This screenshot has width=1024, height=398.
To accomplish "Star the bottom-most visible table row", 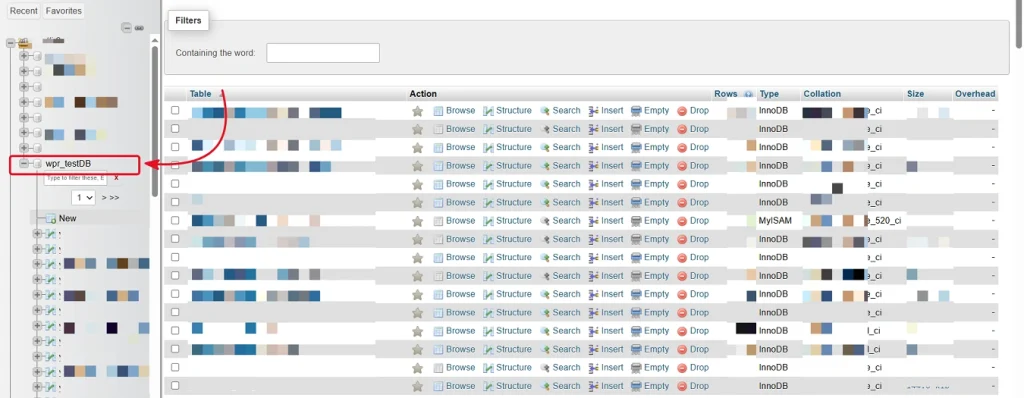I will tap(417, 386).
